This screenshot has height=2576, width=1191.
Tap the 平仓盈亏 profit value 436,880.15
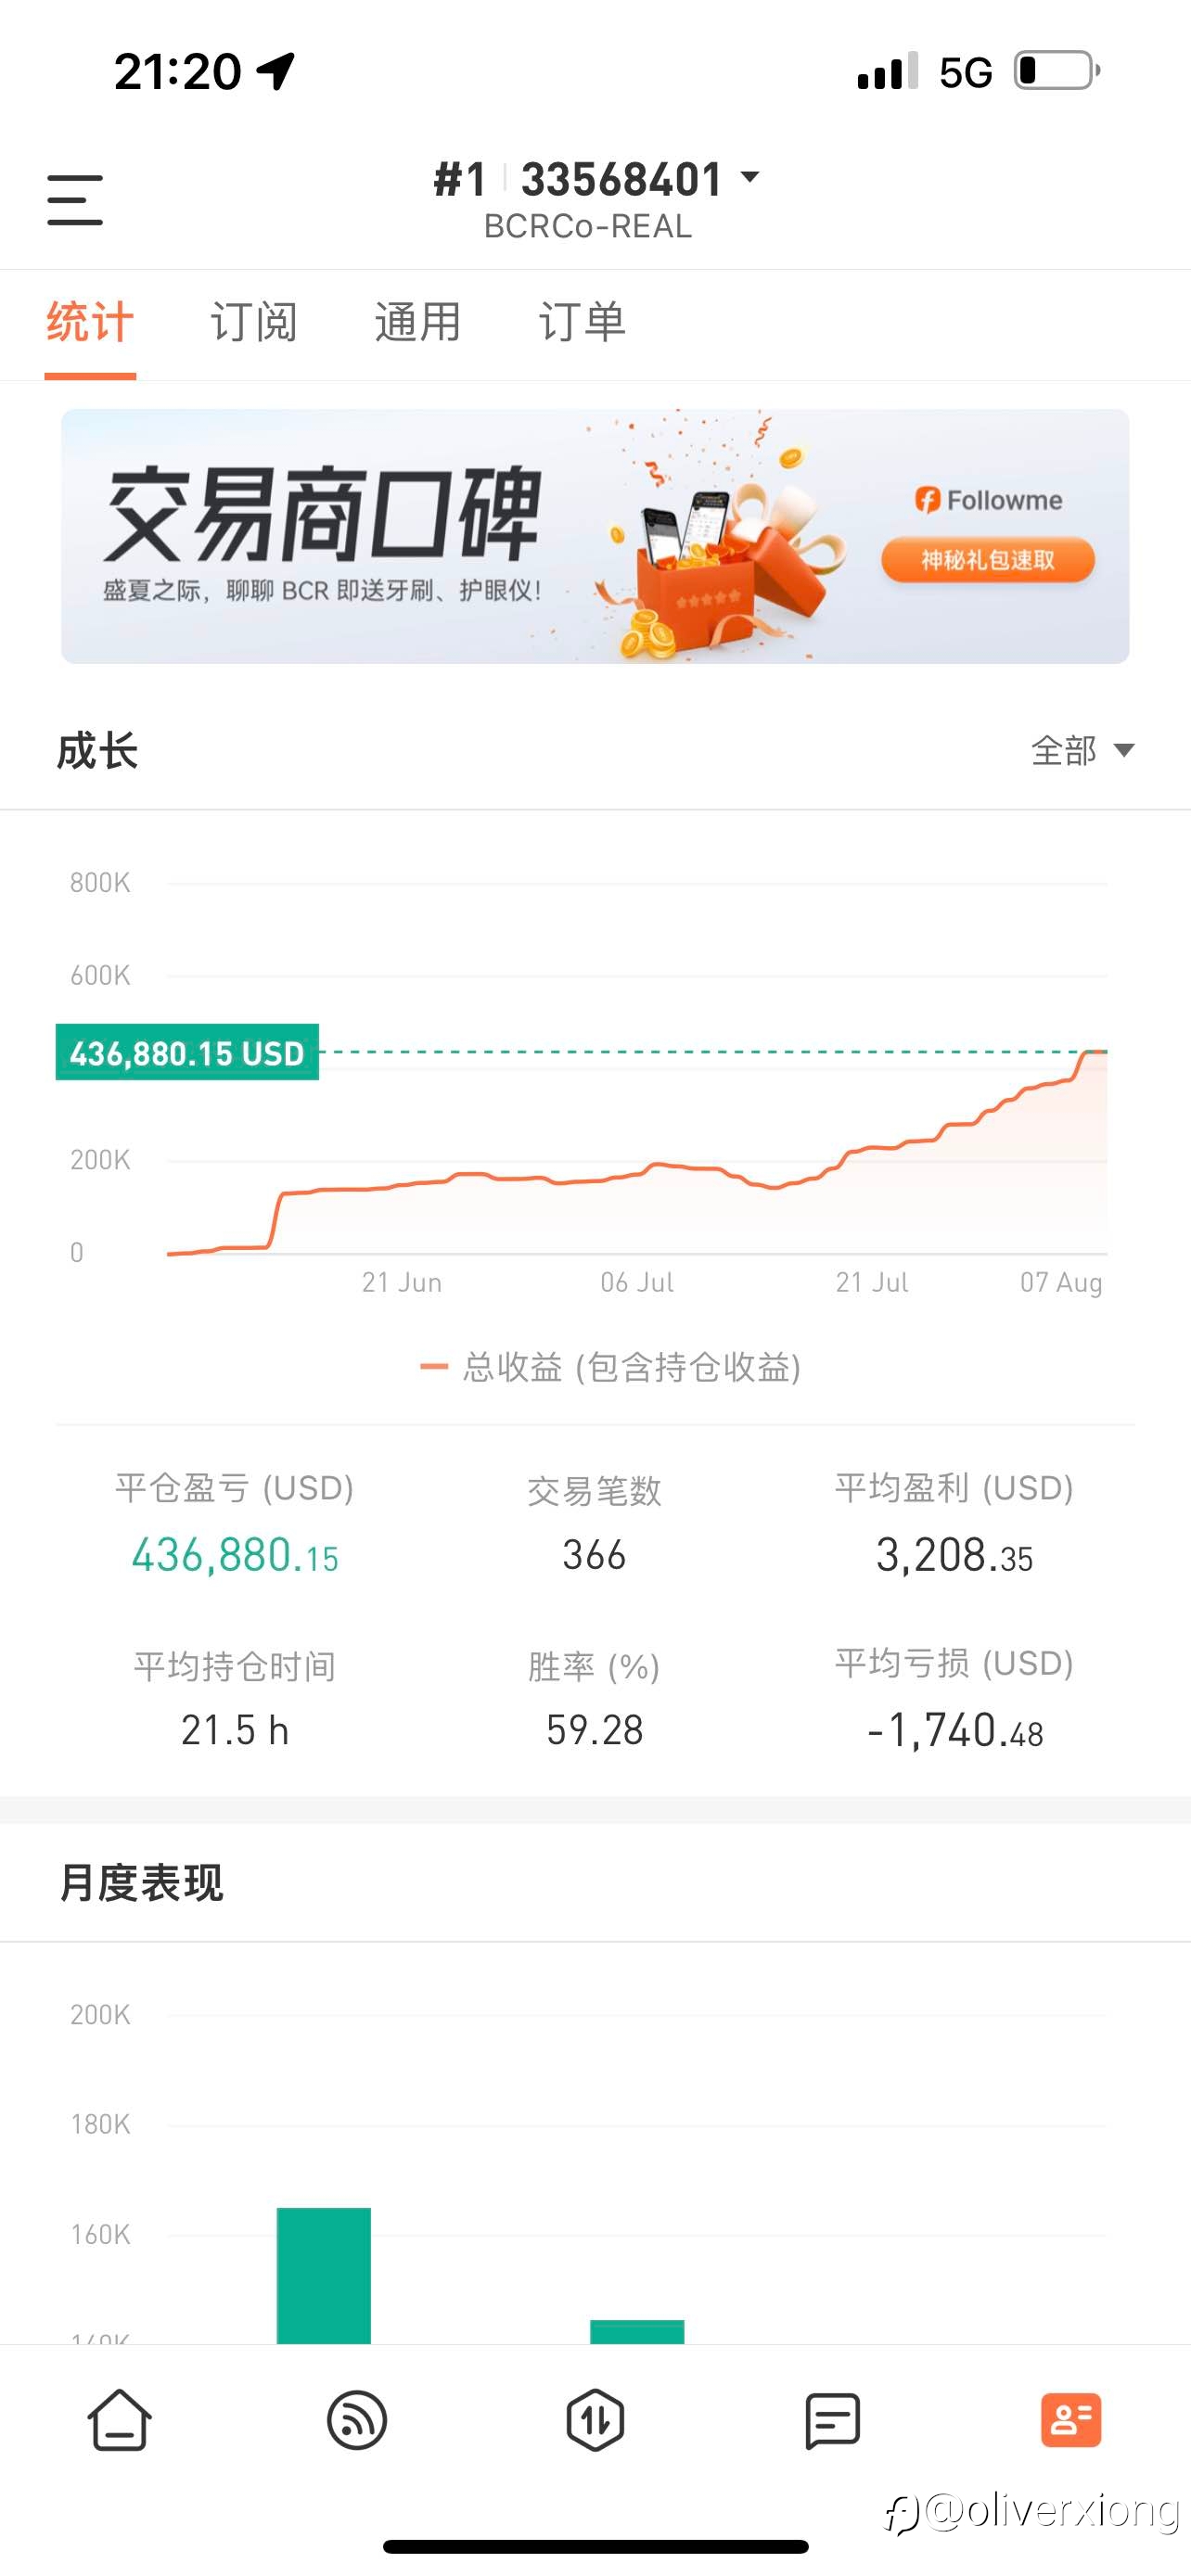235,1556
